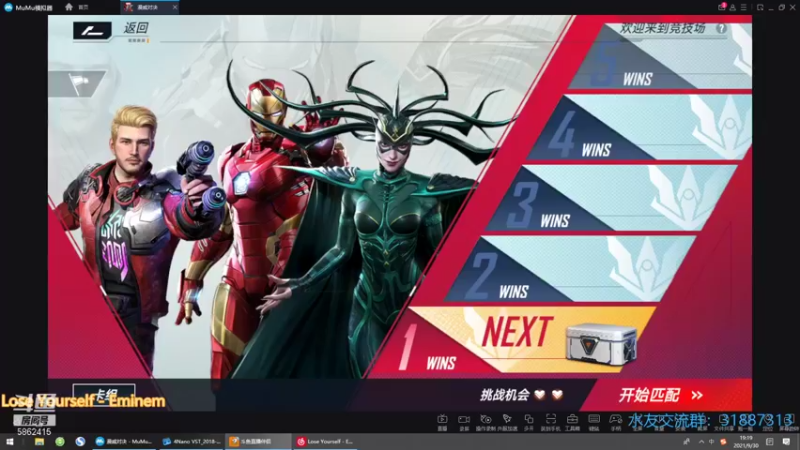800x450 pixels.
Task: Switch to orange streaming assistant taskbar window
Action: (258, 442)
